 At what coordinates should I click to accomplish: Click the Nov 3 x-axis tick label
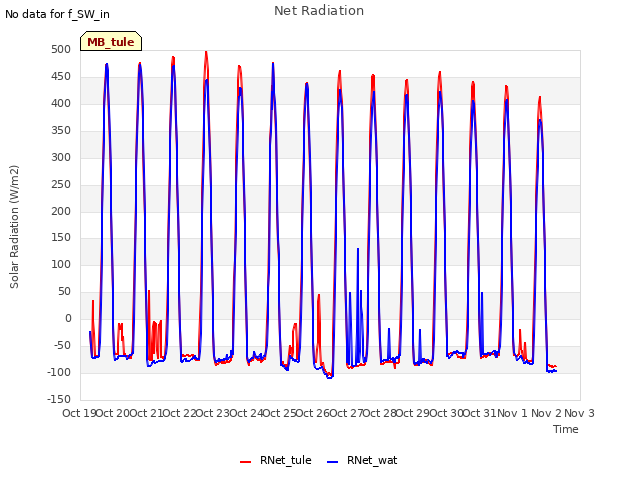coord(579,413)
